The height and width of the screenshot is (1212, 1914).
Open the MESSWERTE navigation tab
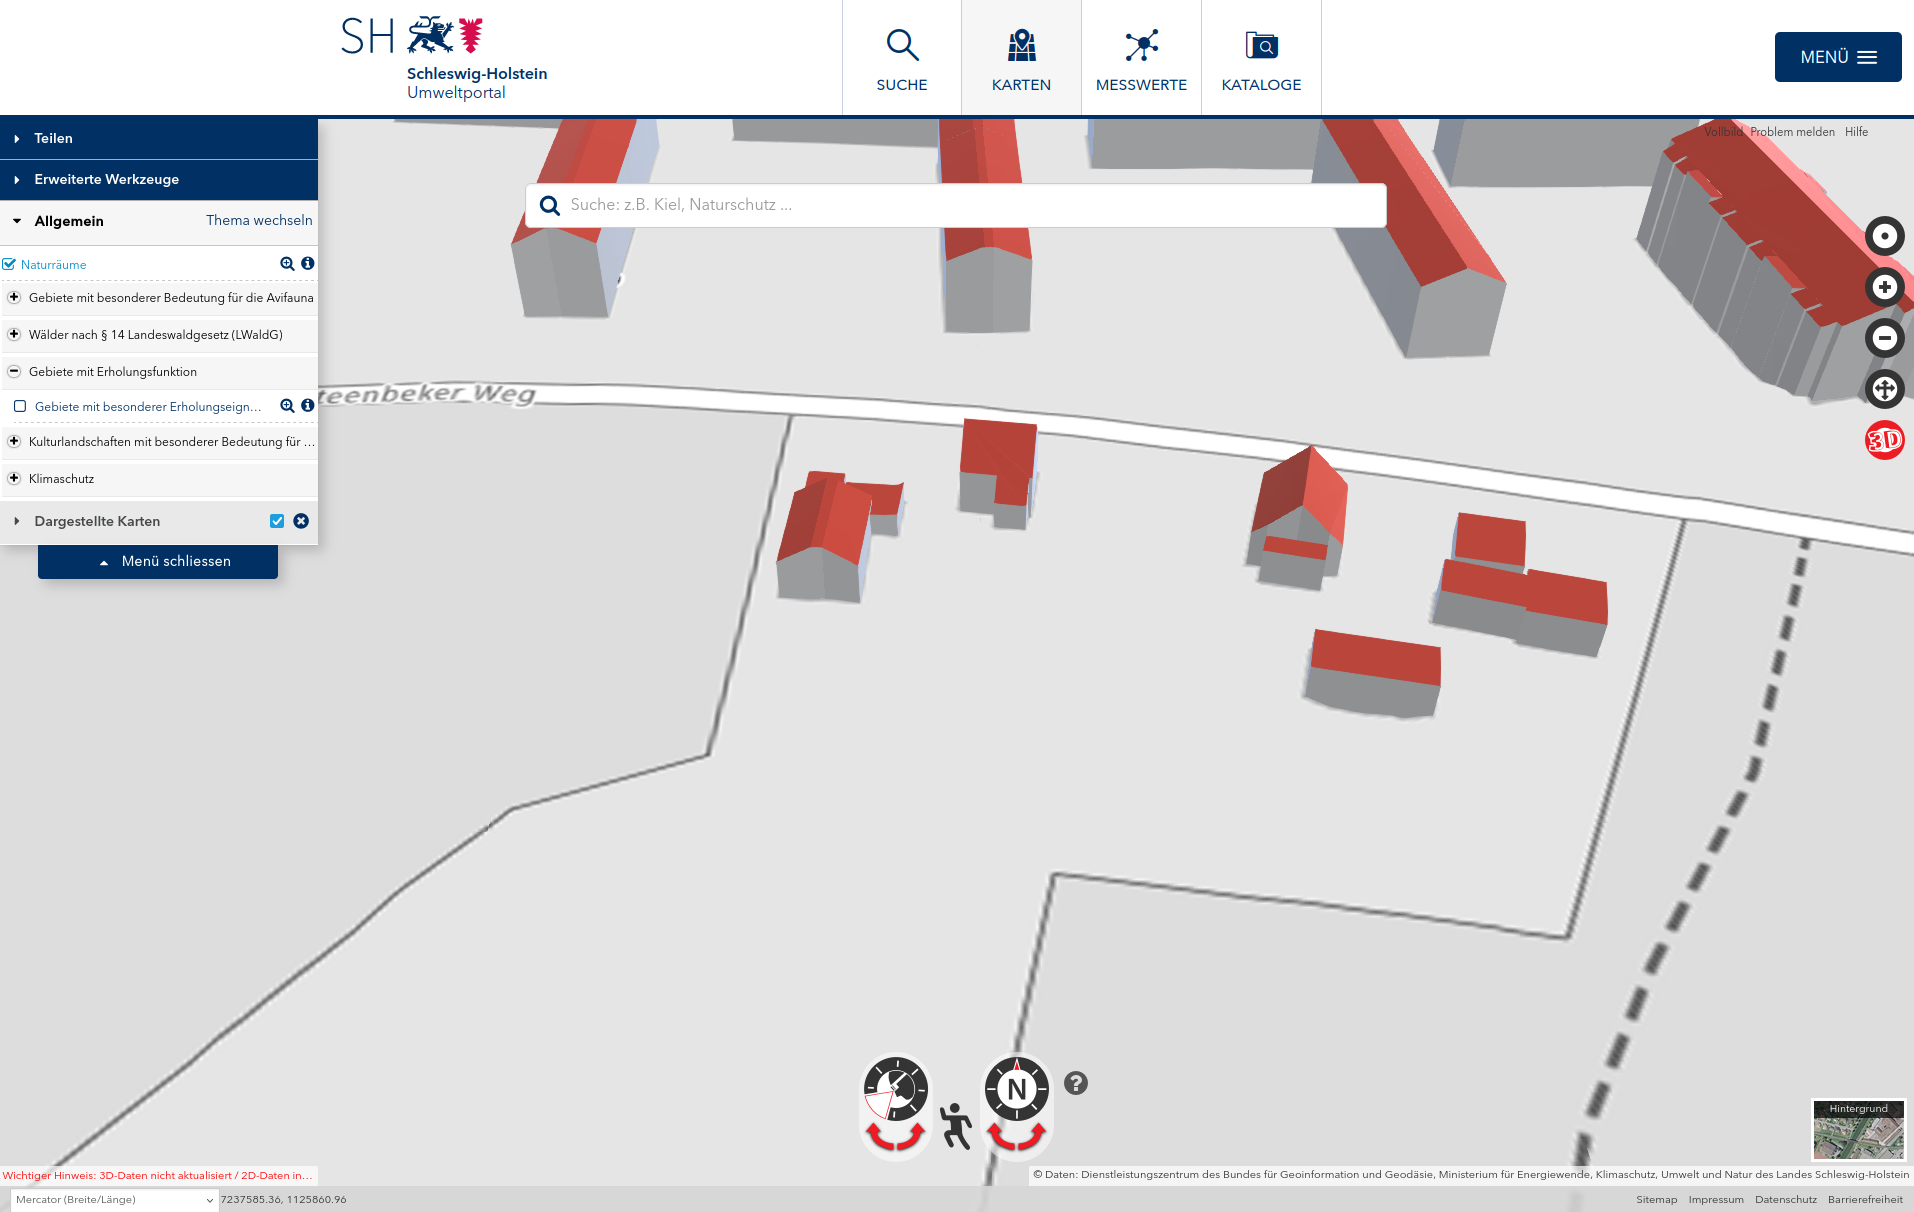1141,58
